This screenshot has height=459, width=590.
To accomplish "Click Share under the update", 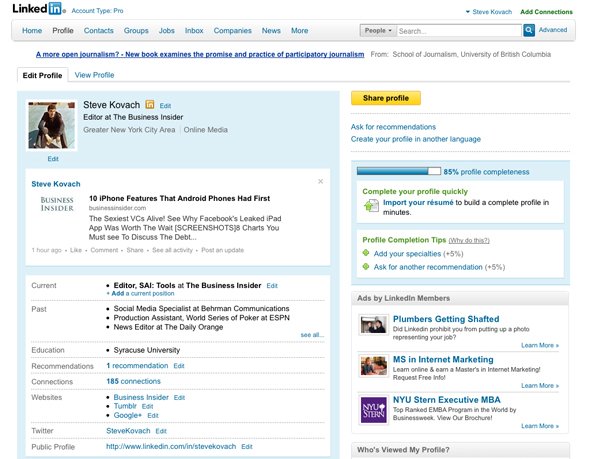I will click(135, 250).
